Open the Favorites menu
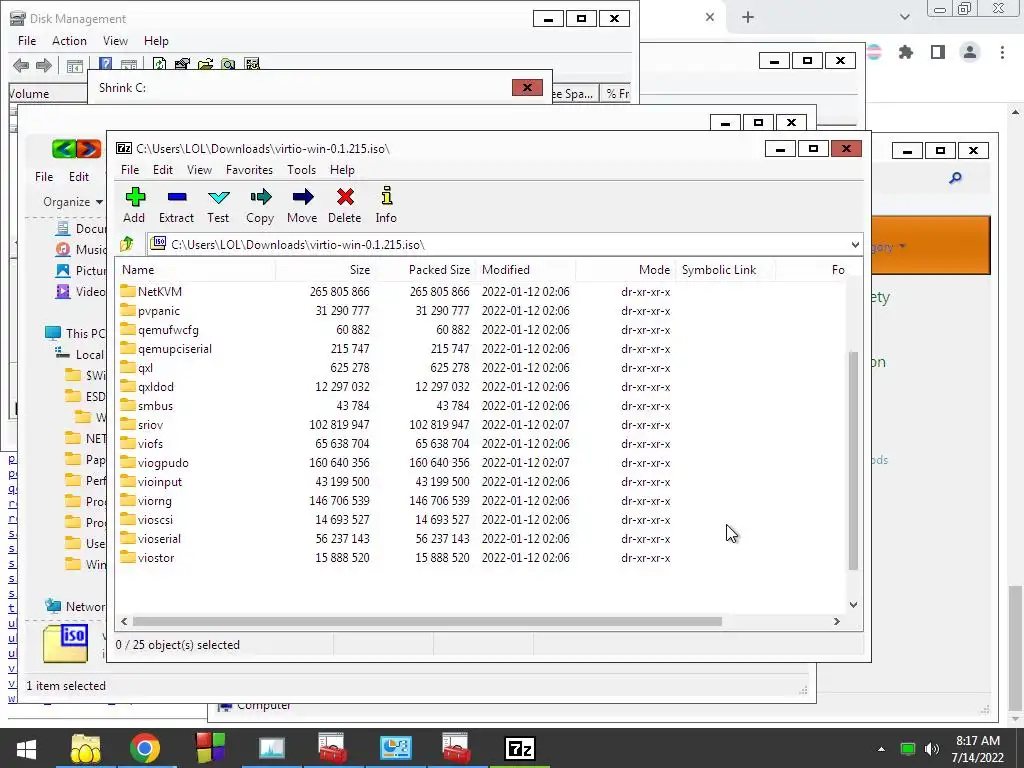This screenshot has width=1024, height=768. pos(249,170)
